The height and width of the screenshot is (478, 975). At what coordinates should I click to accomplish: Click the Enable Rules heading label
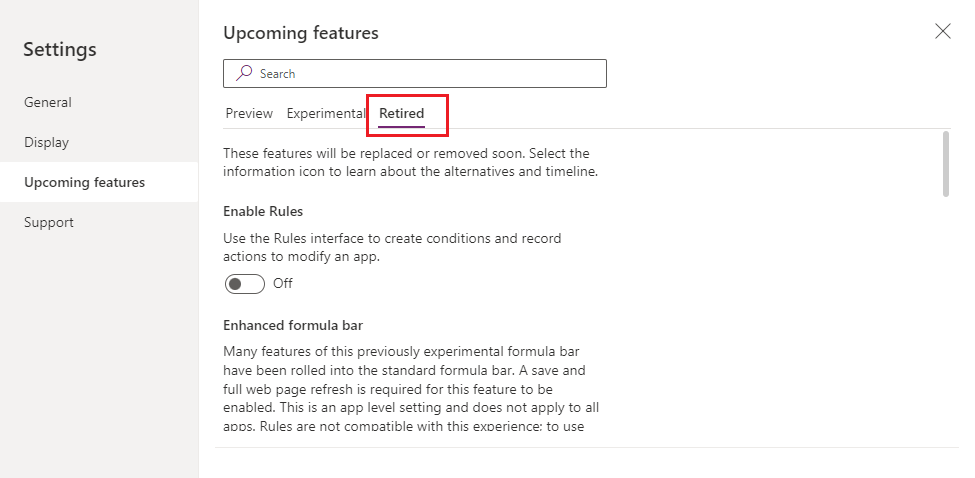click(263, 212)
